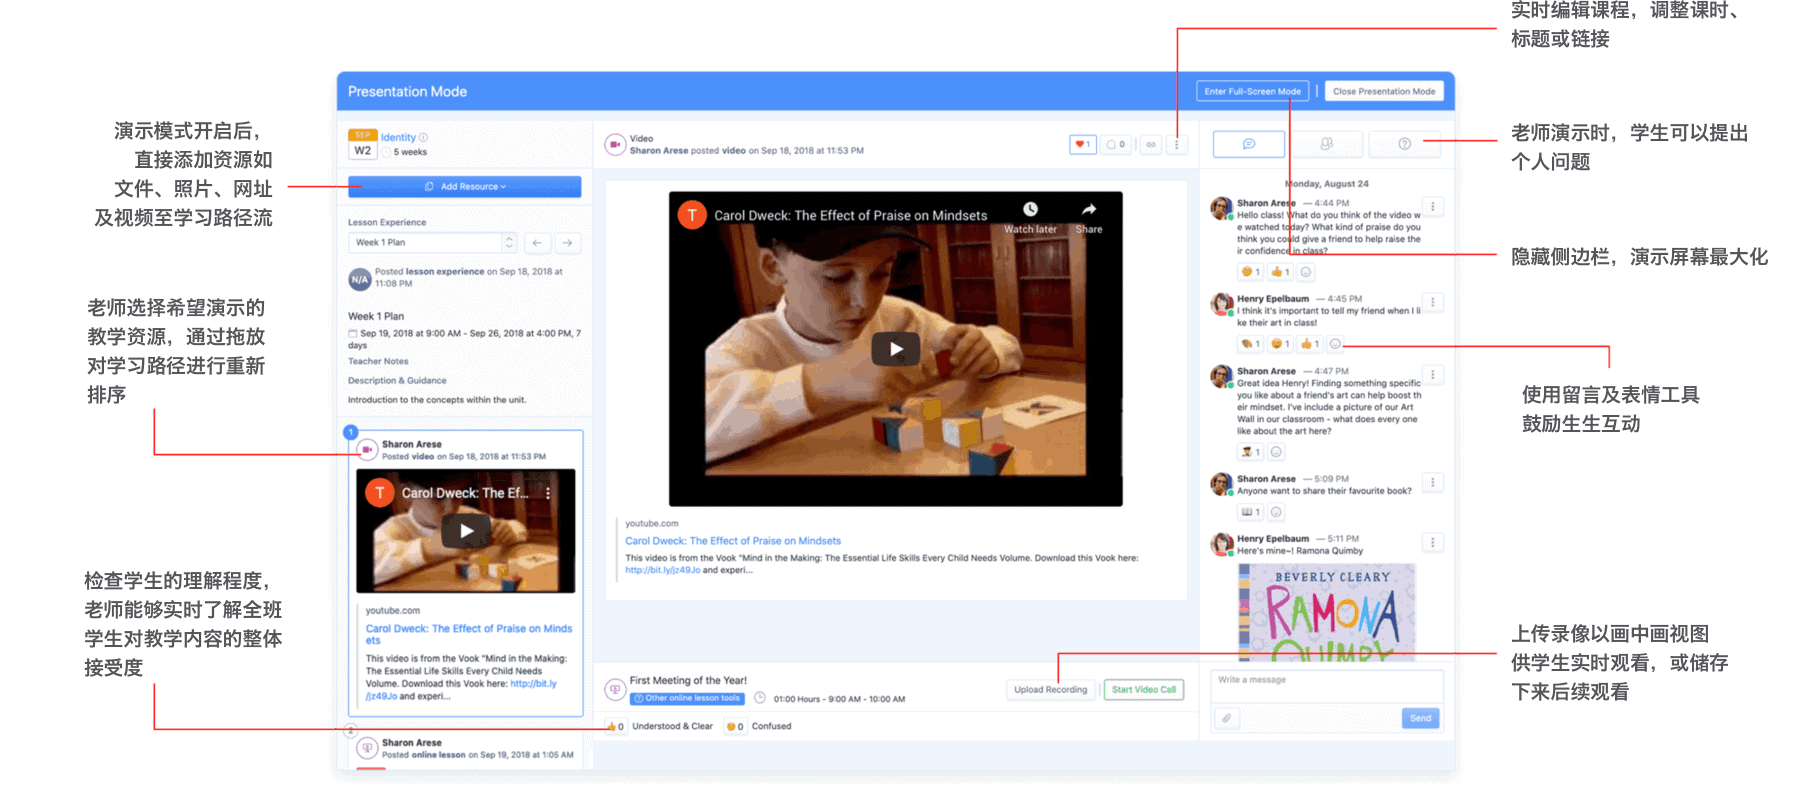Viewport: 1800px width, 801px height.
Task: Switch to the questions tab
Action: click(x=1404, y=144)
